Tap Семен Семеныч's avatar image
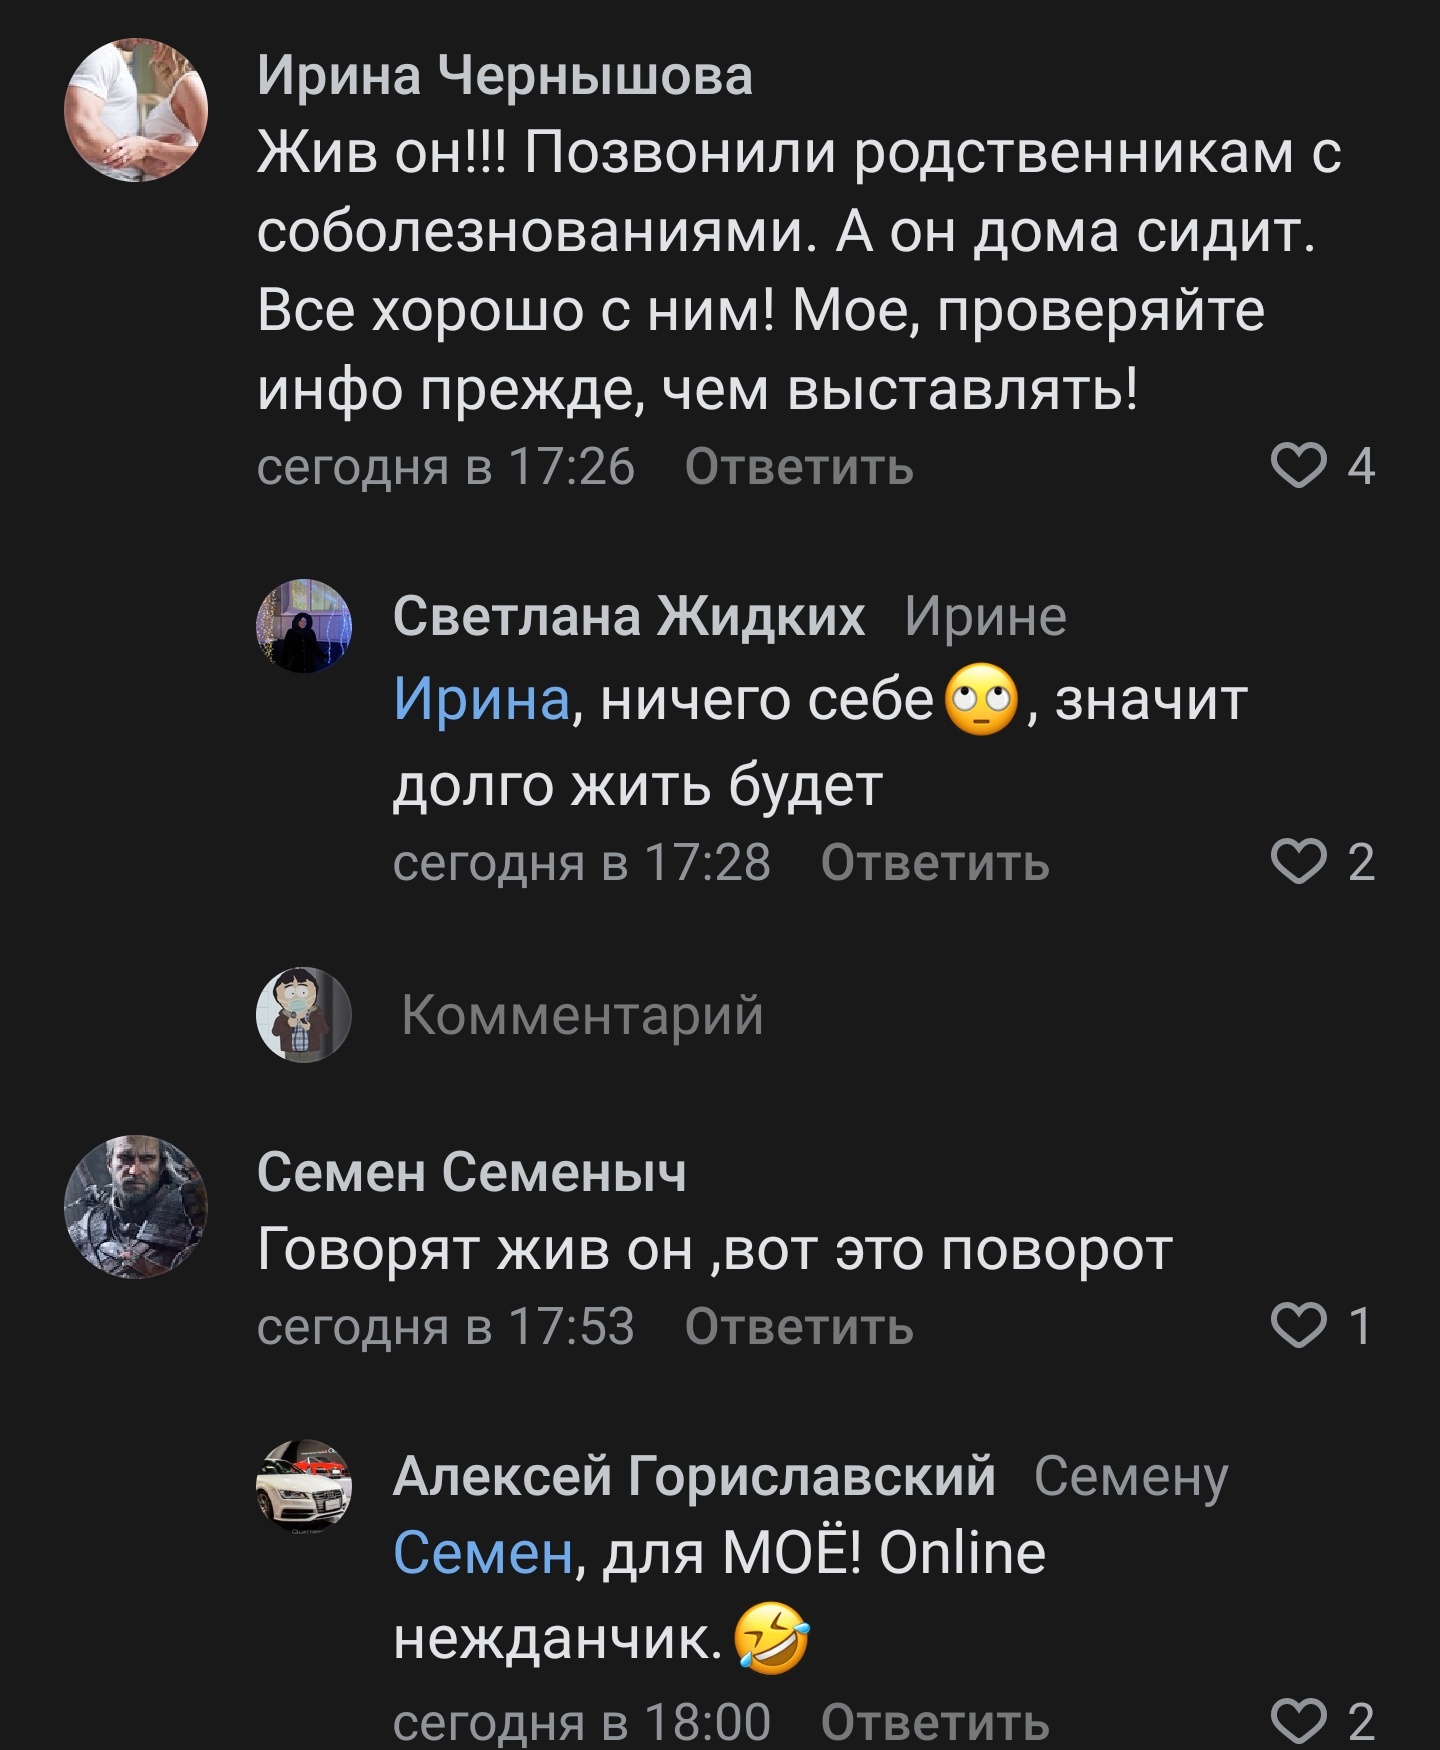 point(136,1206)
